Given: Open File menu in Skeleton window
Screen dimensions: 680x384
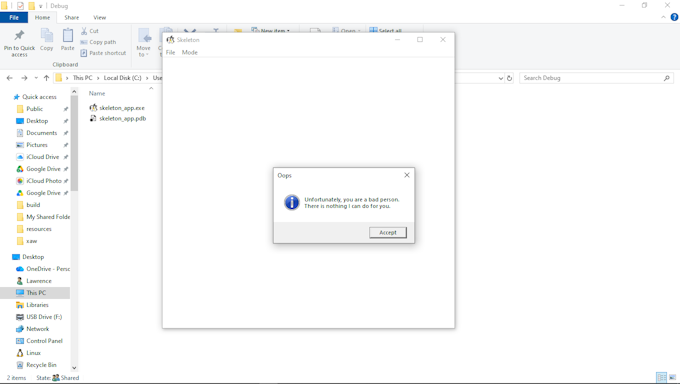Looking at the screenshot, I should (170, 52).
